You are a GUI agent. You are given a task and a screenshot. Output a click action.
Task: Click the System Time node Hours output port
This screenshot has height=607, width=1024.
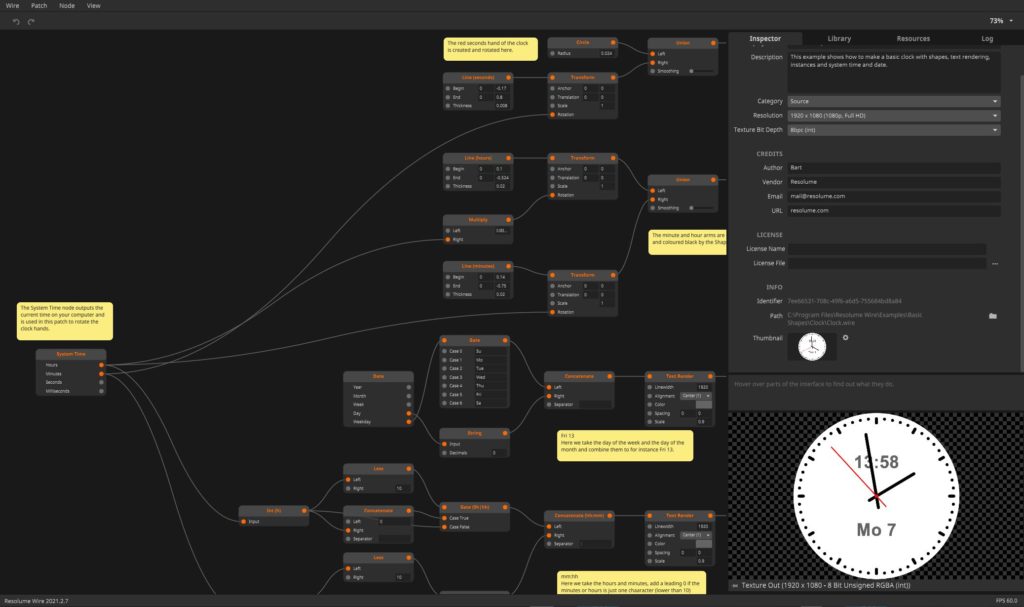click(101, 365)
